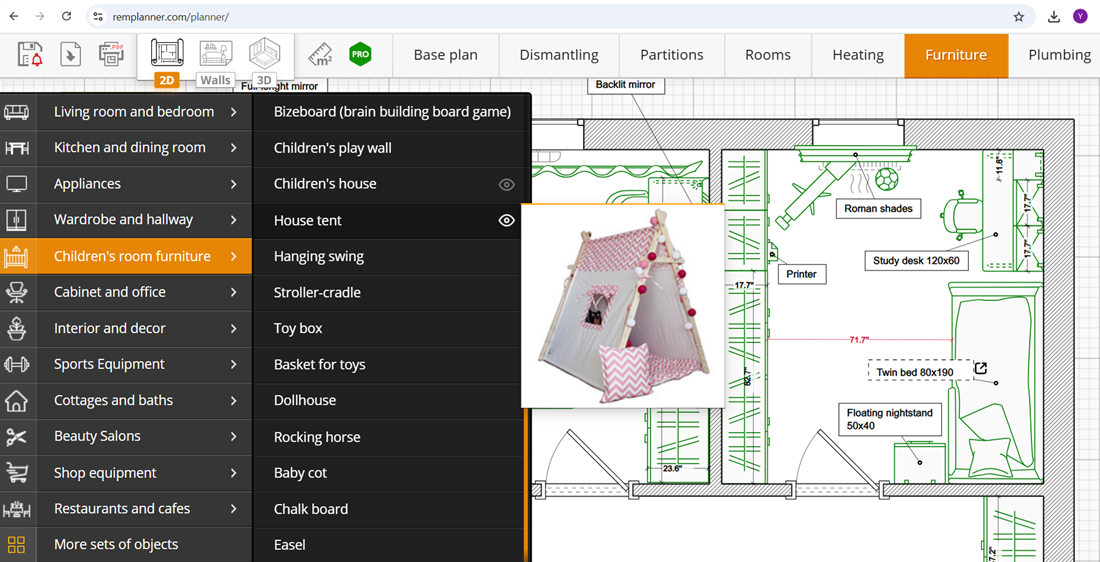Reload the page in browser
The width and height of the screenshot is (1100, 562).
66,16
